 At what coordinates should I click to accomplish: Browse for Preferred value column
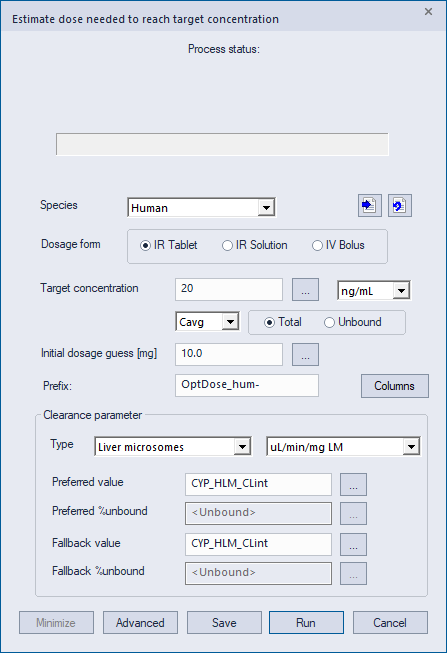pos(353,484)
